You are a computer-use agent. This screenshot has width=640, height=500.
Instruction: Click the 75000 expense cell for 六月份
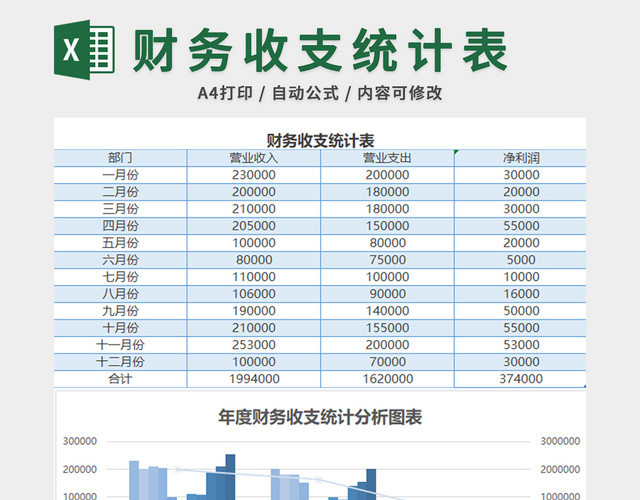tap(387, 260)
